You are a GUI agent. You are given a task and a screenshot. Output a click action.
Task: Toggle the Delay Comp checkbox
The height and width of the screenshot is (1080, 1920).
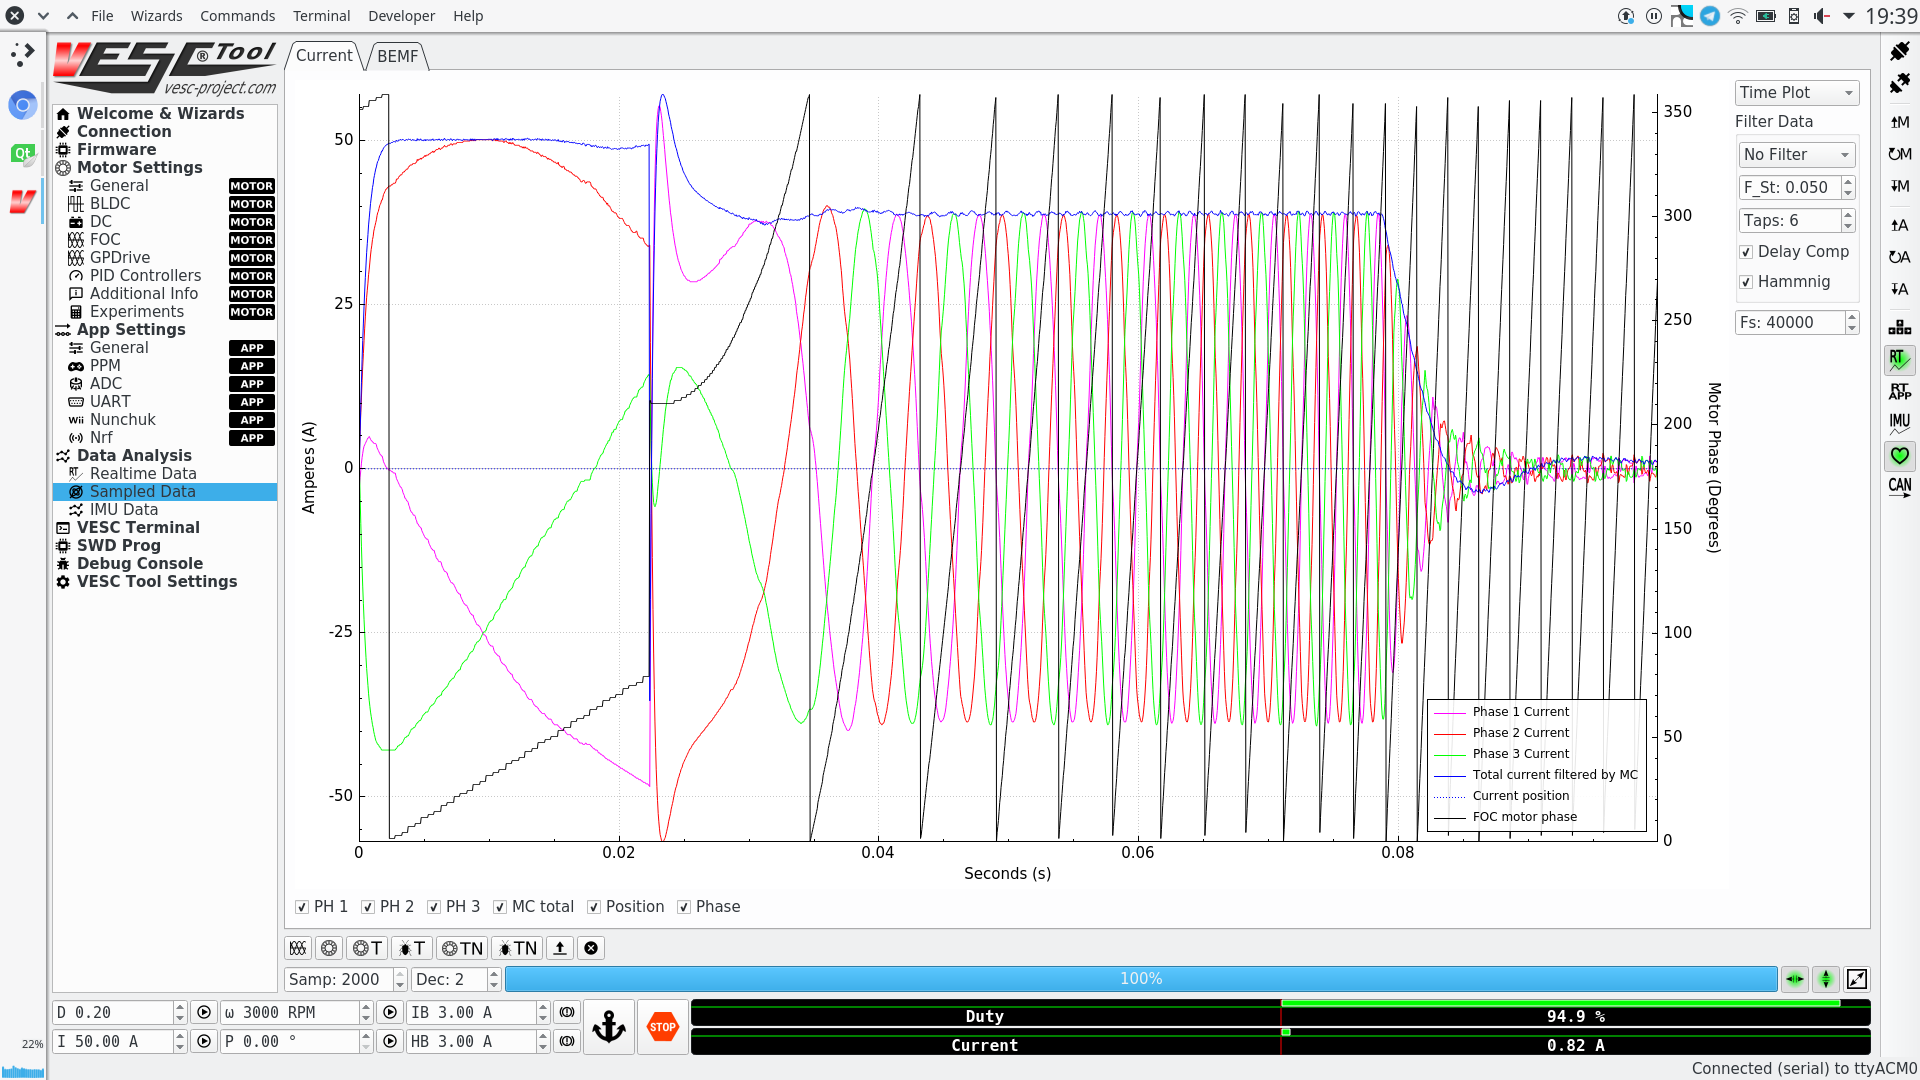1746,252
